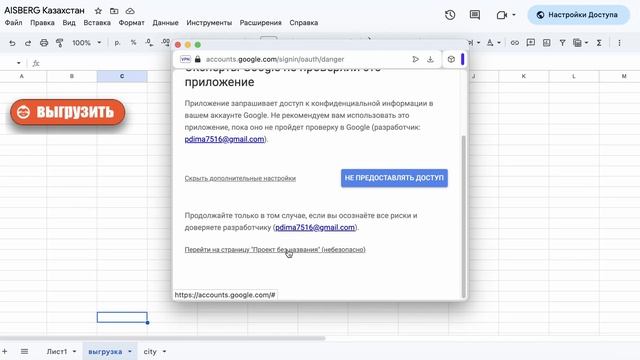Screen dimensions: 640x360
Task: Redo the last action
Action: (28, 42)
